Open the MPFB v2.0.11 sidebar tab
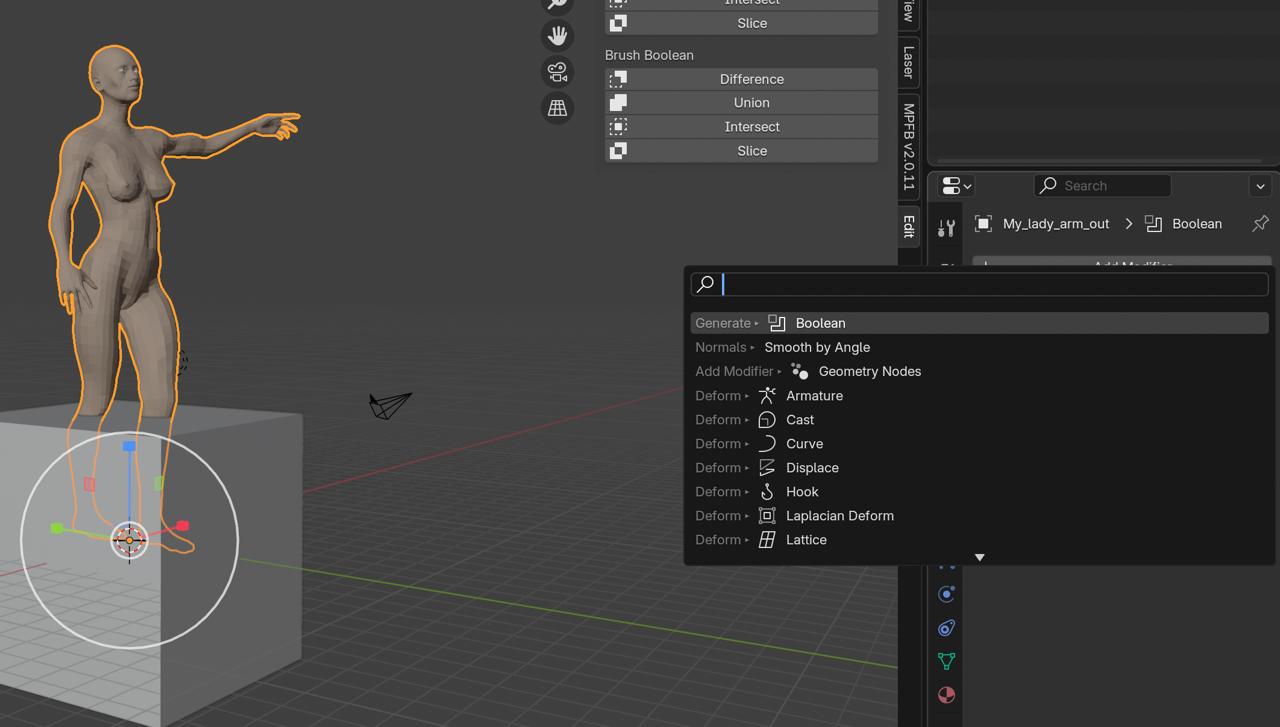 pos(908,146)
